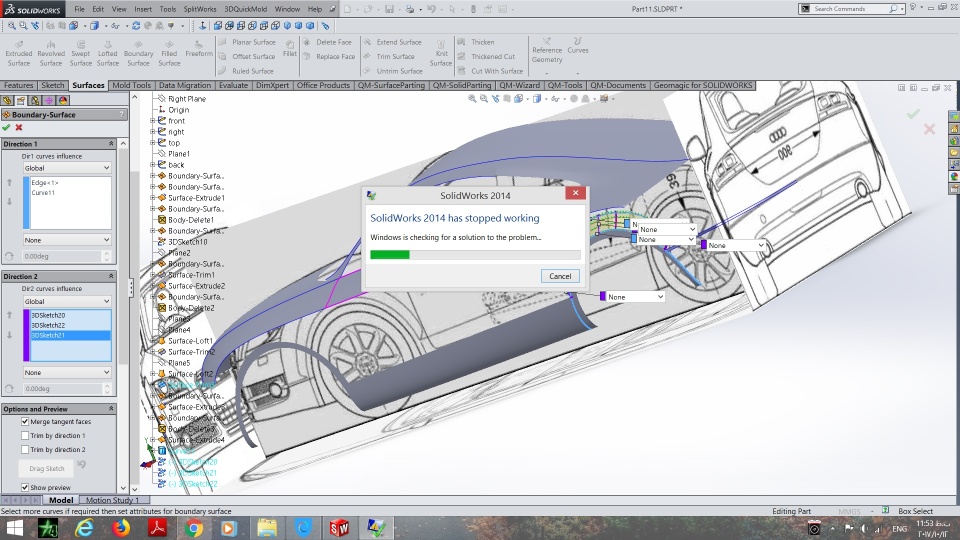Open the File menu
This screenshot has width=960, height=540.
[x=80, y=9]
